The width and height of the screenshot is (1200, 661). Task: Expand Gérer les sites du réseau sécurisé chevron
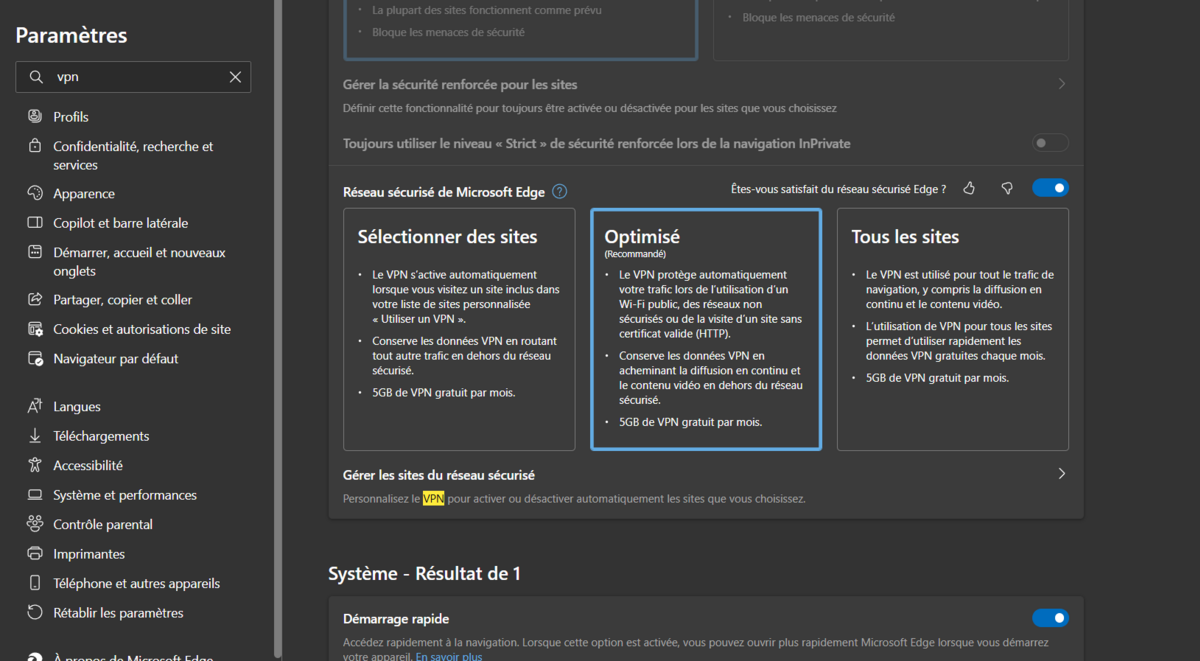1062,474
